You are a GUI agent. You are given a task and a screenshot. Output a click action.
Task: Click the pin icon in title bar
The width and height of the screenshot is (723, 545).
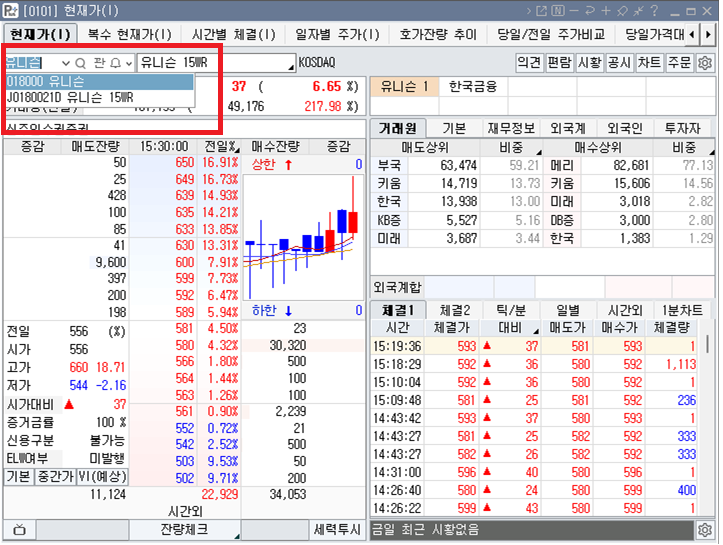[622, 10]
